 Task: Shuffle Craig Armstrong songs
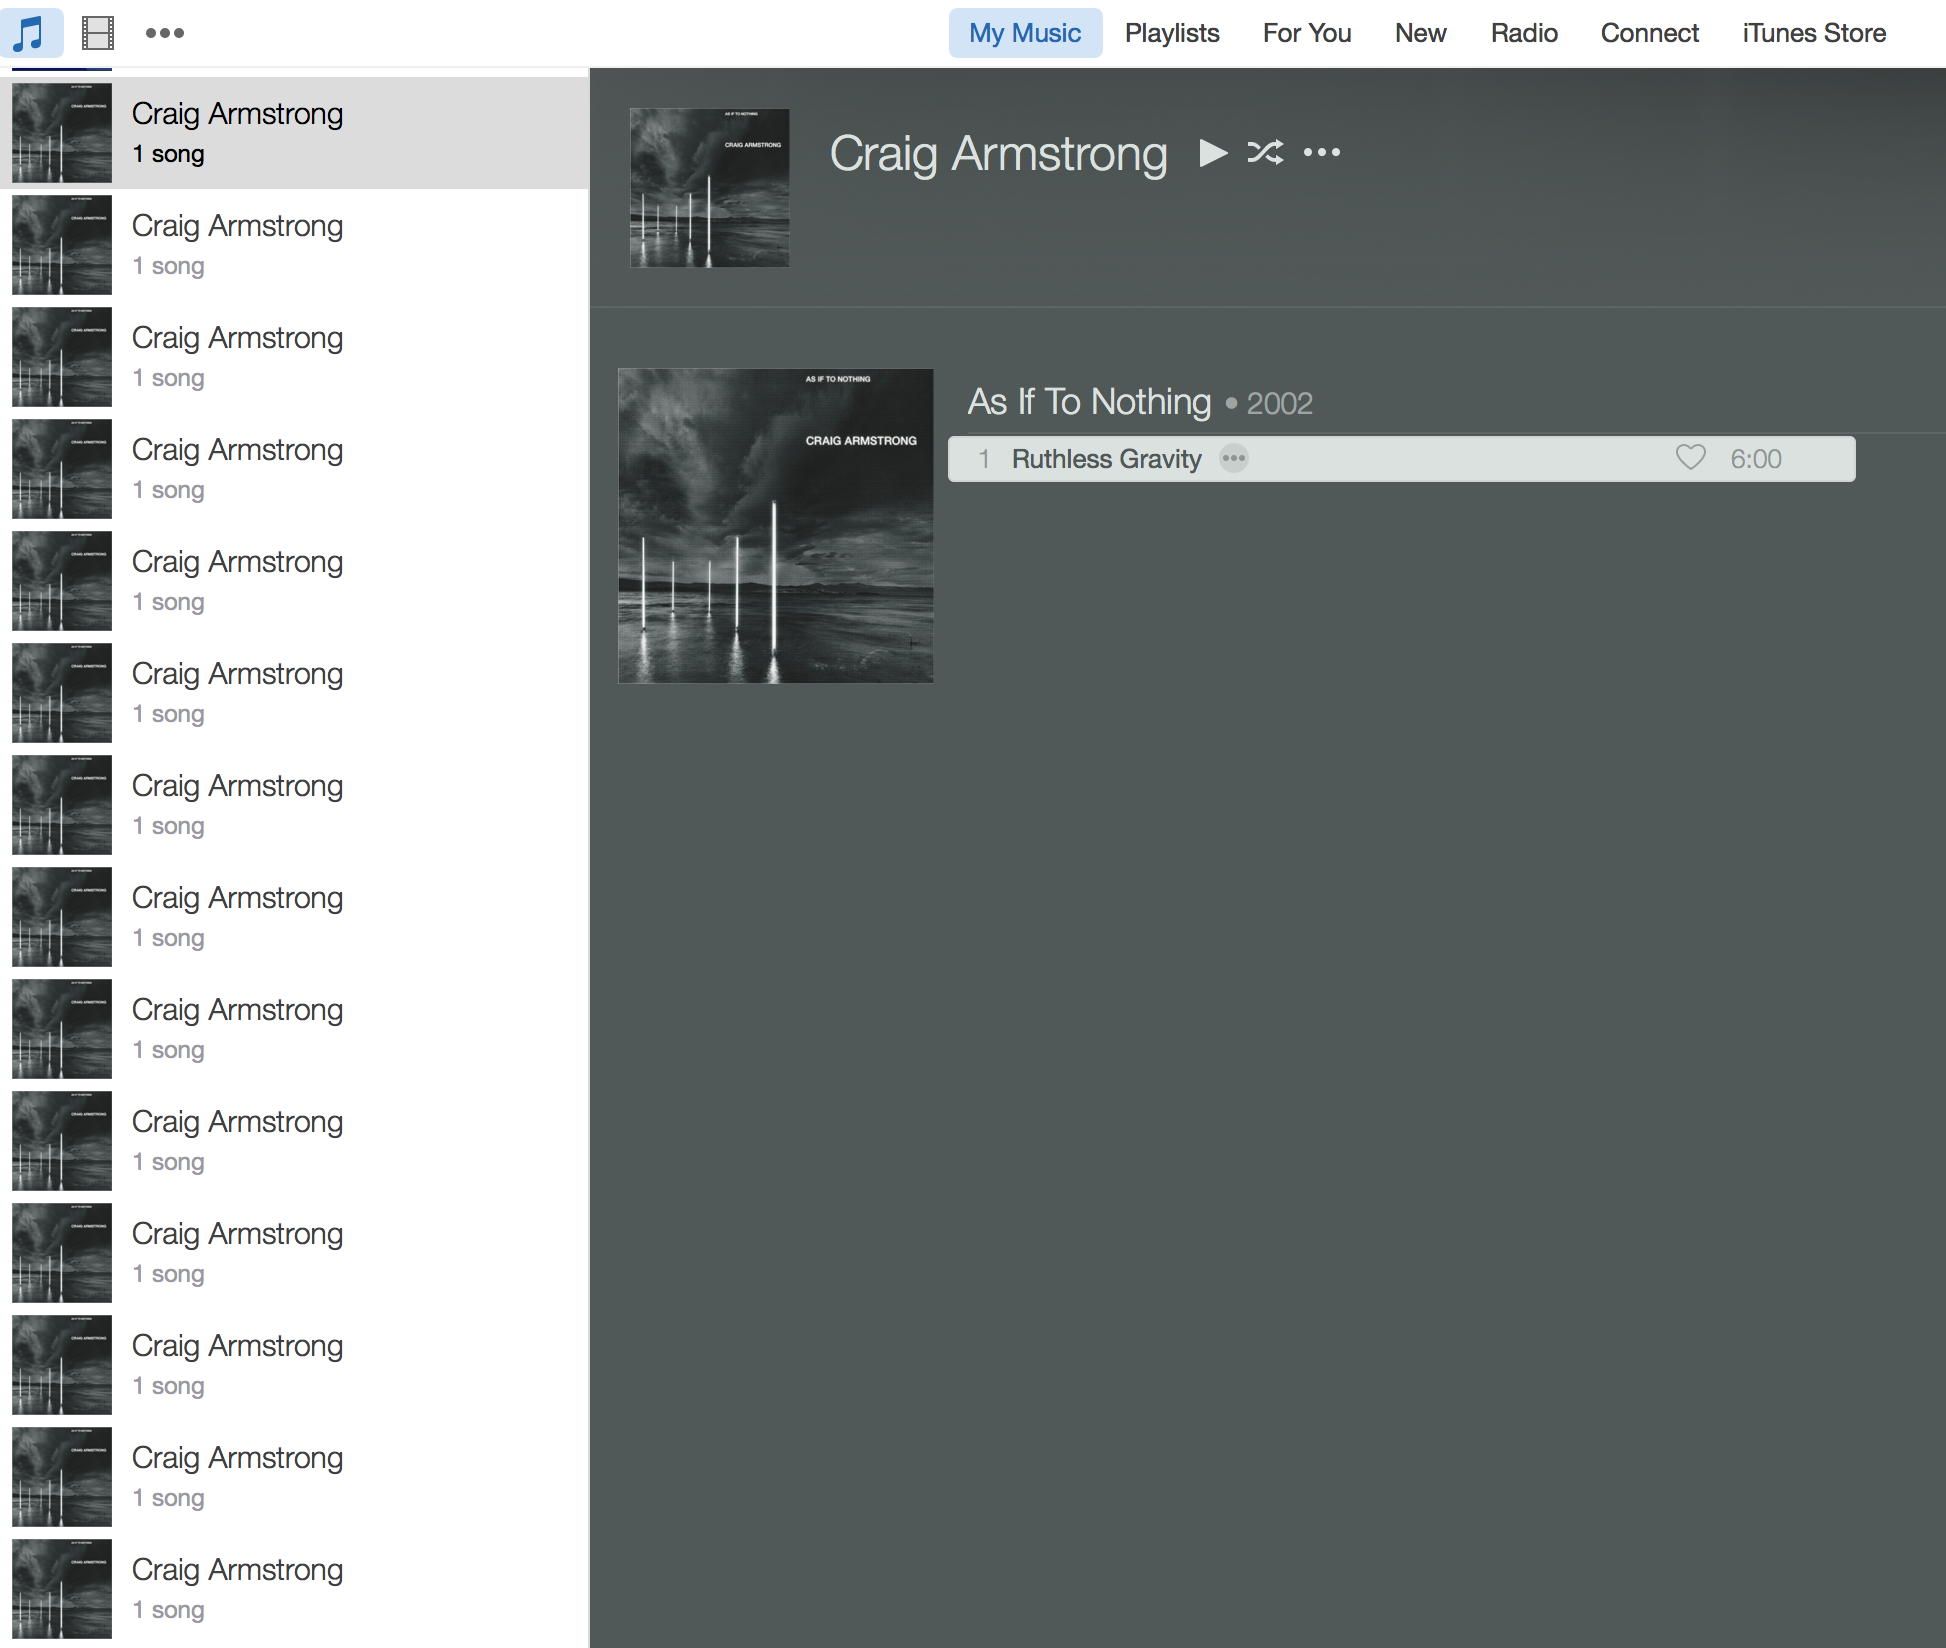[x=1265, y=153]
